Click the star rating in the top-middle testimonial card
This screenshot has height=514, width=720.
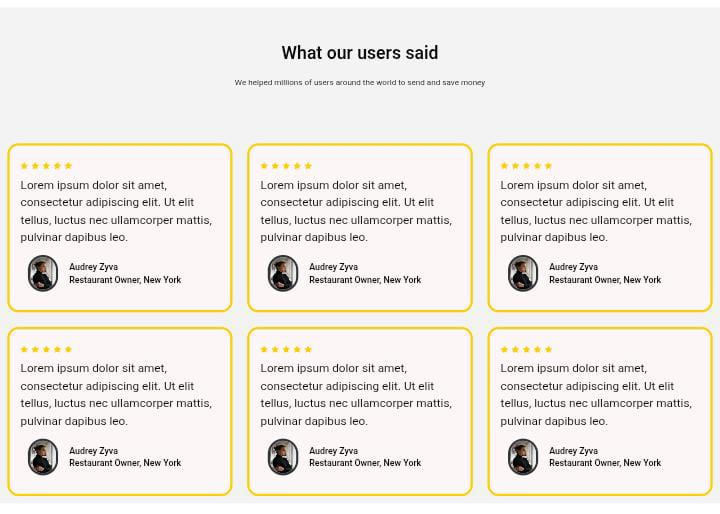286,166
